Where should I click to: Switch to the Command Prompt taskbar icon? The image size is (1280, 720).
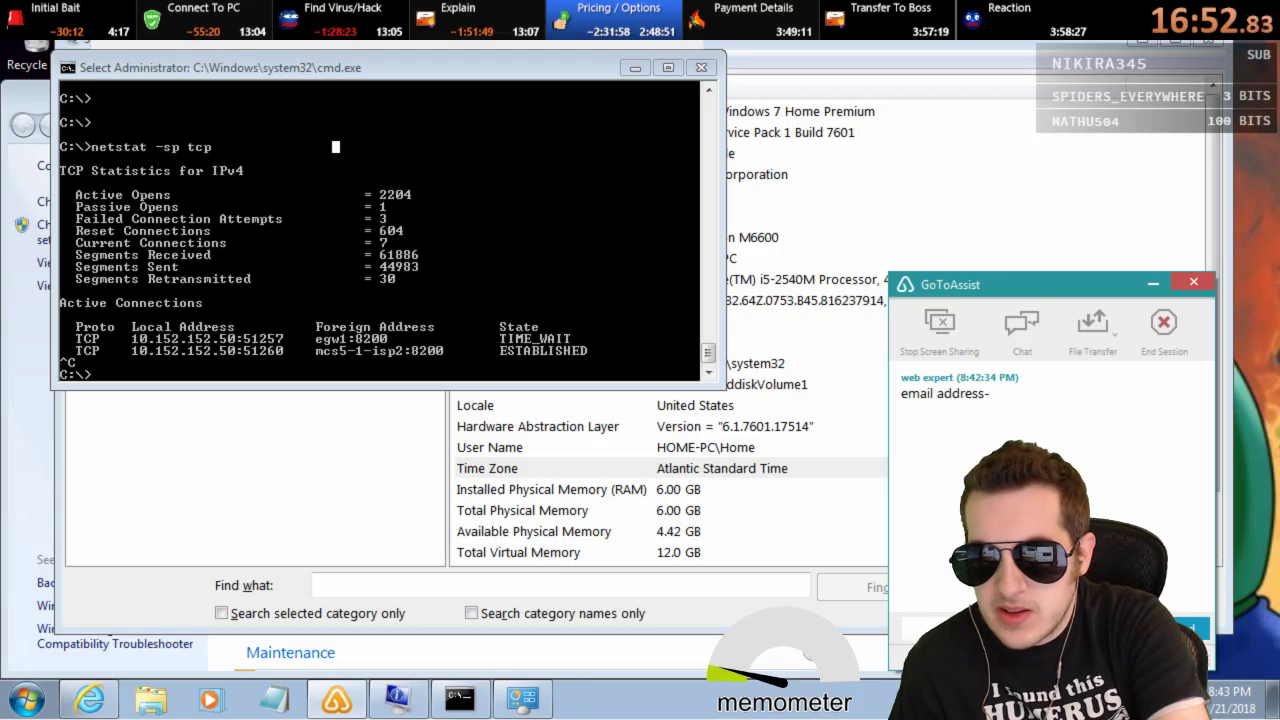point(460,698)
